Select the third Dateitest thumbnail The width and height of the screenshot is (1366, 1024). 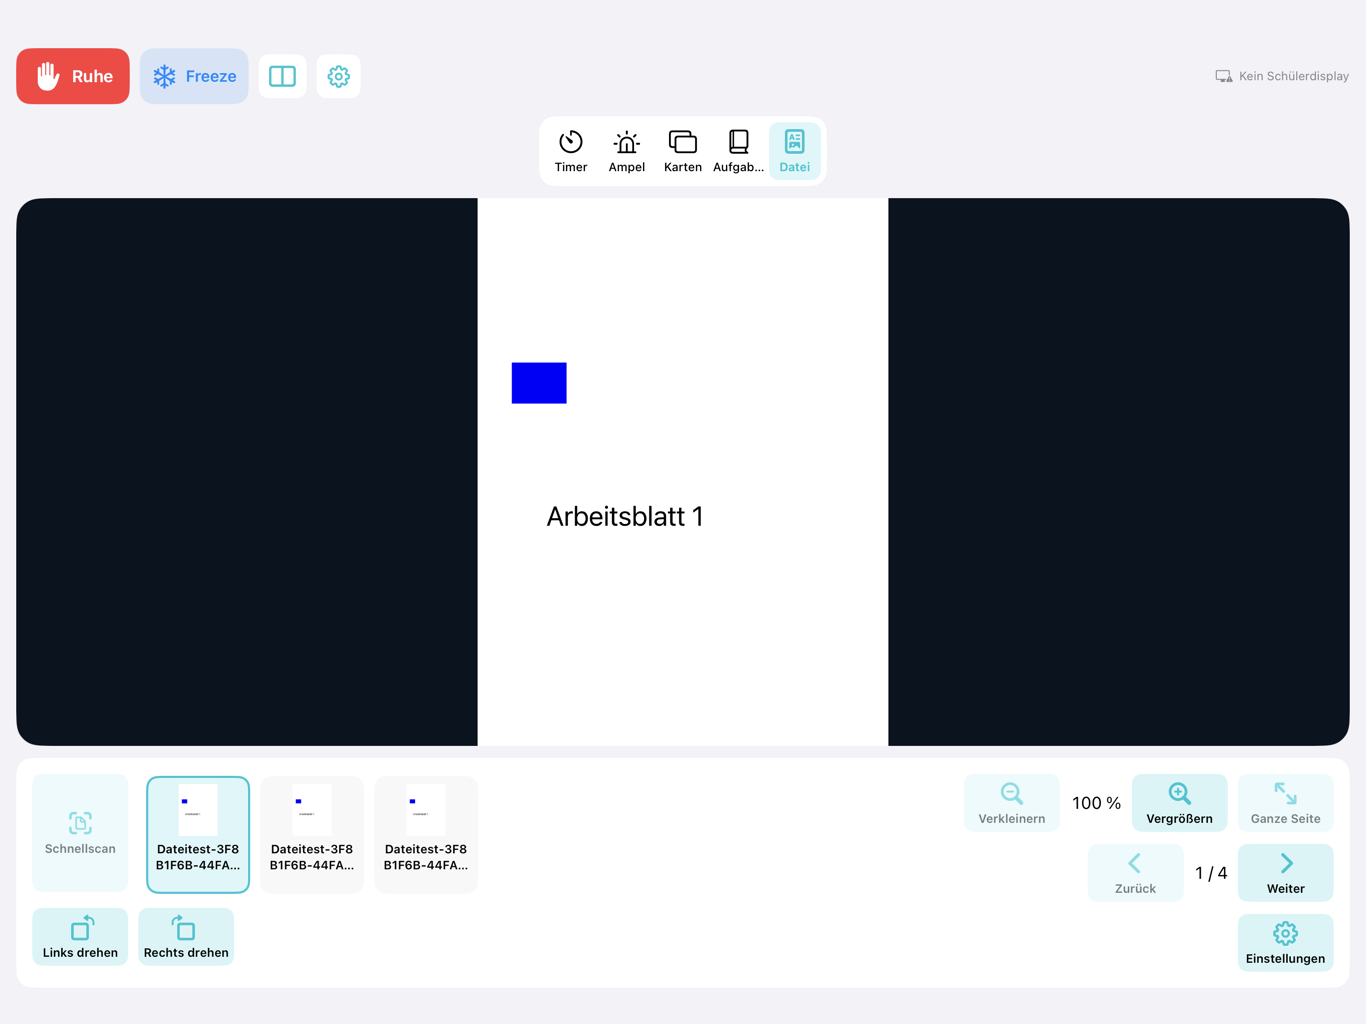[x=426, y=835]
